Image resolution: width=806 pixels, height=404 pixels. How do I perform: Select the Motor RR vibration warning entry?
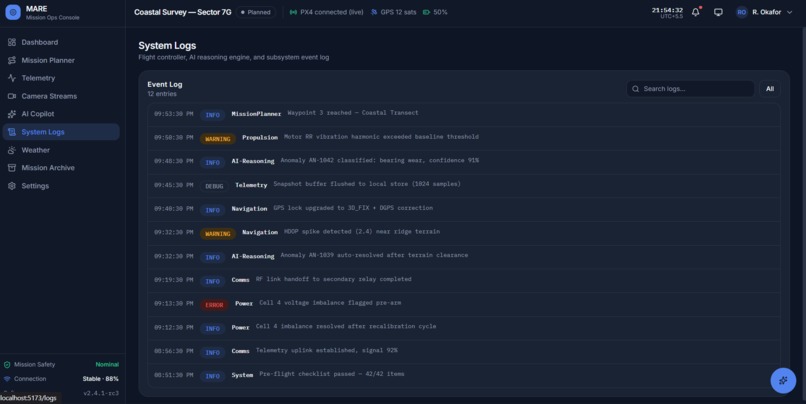(x=464, y=138)
